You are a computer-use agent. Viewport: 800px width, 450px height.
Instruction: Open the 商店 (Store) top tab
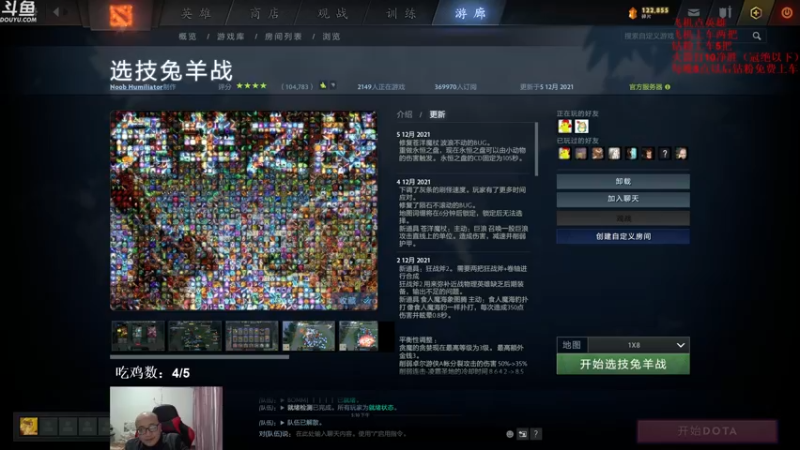tap(265, 13)
